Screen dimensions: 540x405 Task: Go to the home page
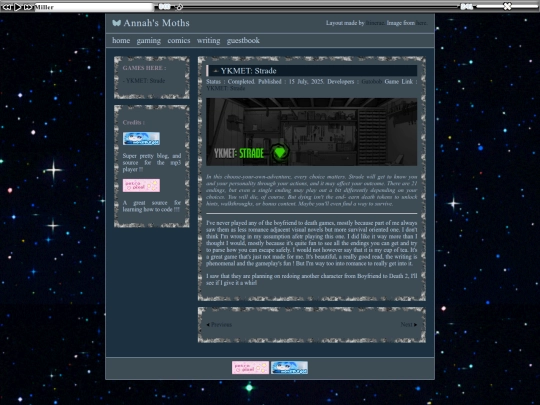pos(121,40)
